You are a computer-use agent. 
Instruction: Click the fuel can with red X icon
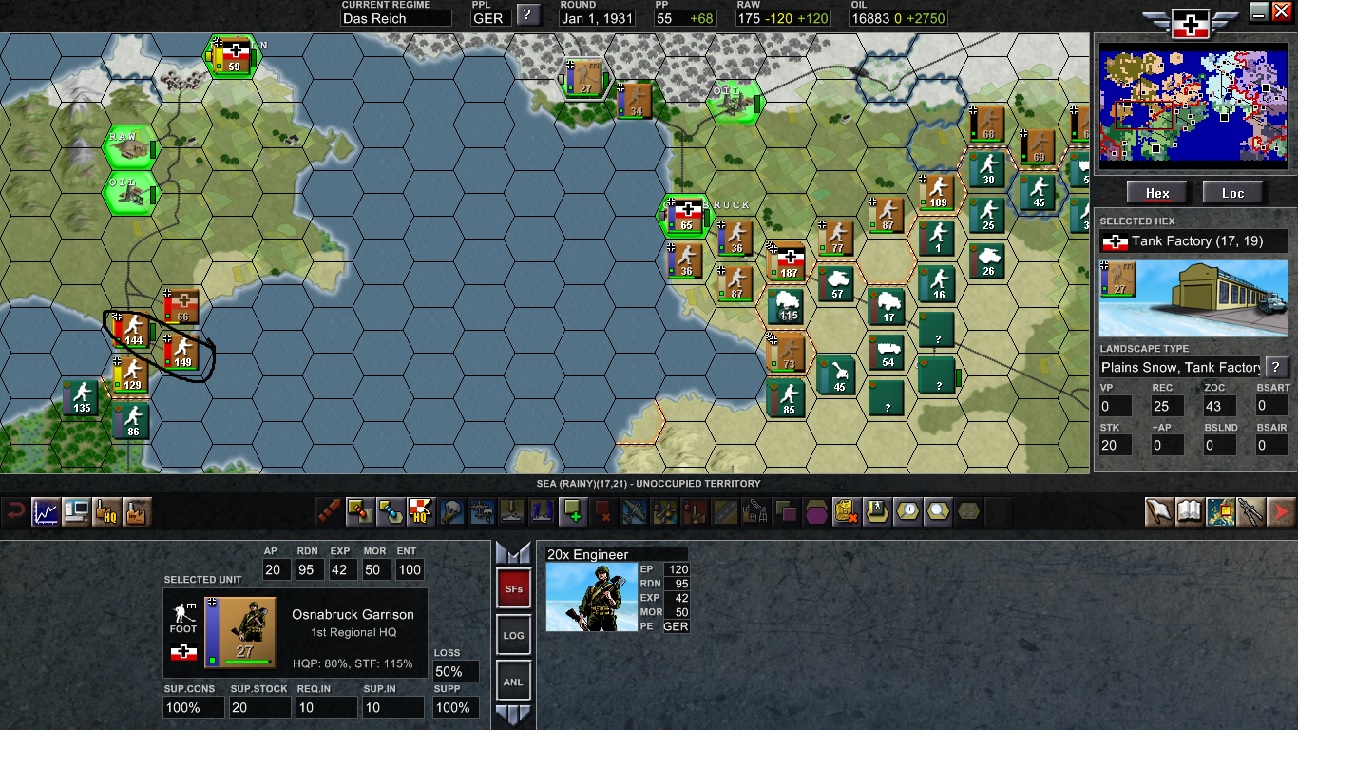pyautogui.click(x=847, y=513)
